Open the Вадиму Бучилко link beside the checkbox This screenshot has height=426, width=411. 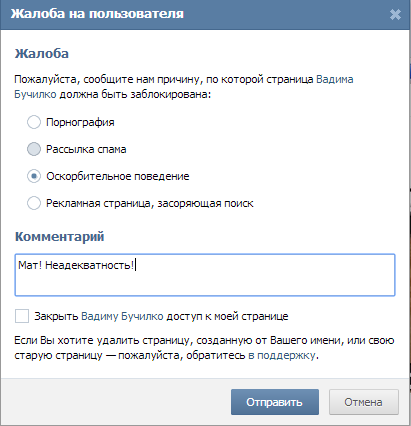point(122,316)
